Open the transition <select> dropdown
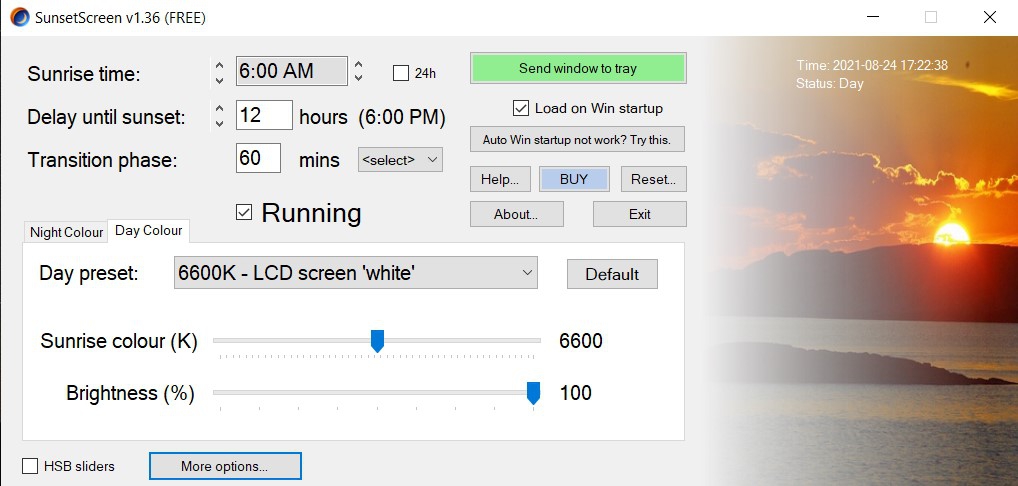 coord(400,160)
